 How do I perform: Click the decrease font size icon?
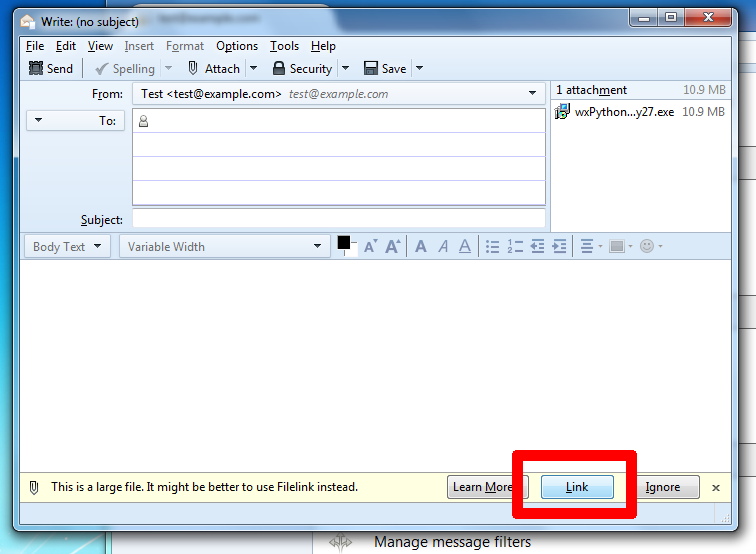[x=370, y=246]
